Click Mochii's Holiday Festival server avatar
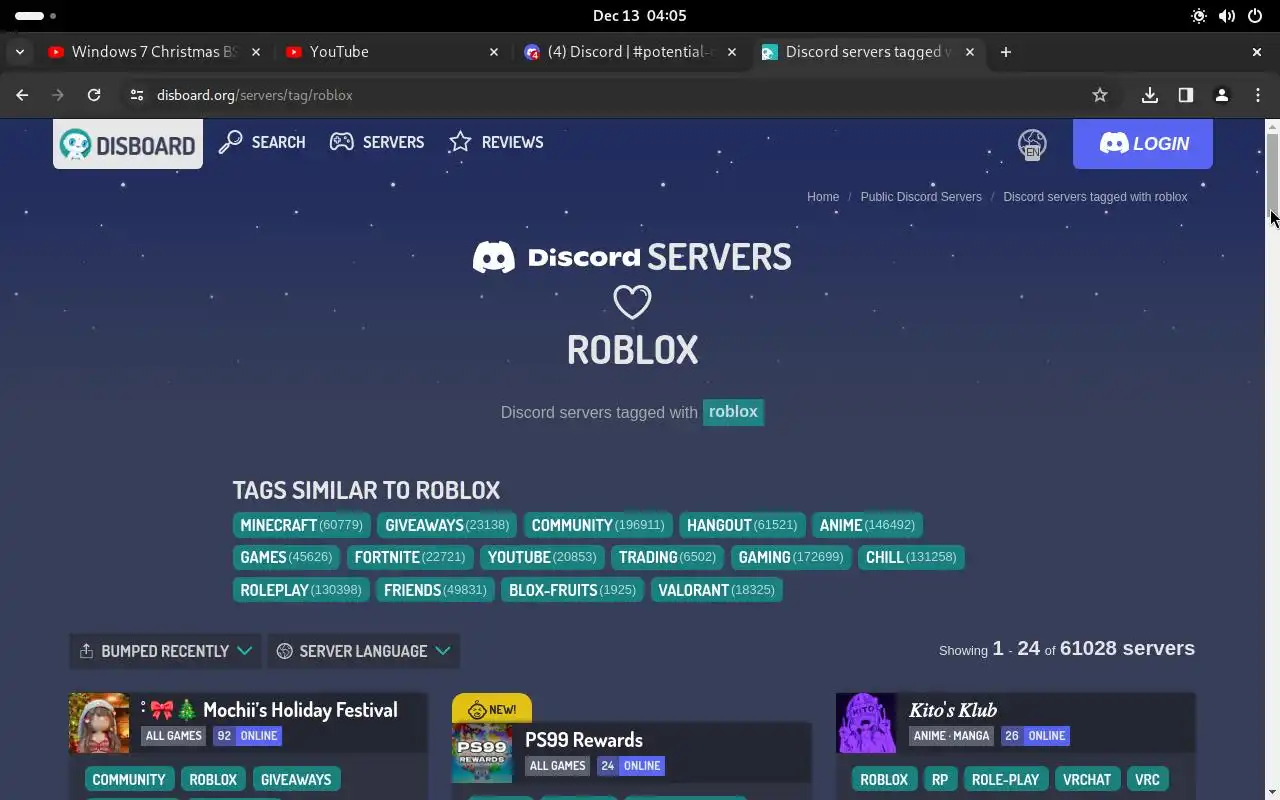The width and height of the screenshot is (1280, 800). point(99,723)
